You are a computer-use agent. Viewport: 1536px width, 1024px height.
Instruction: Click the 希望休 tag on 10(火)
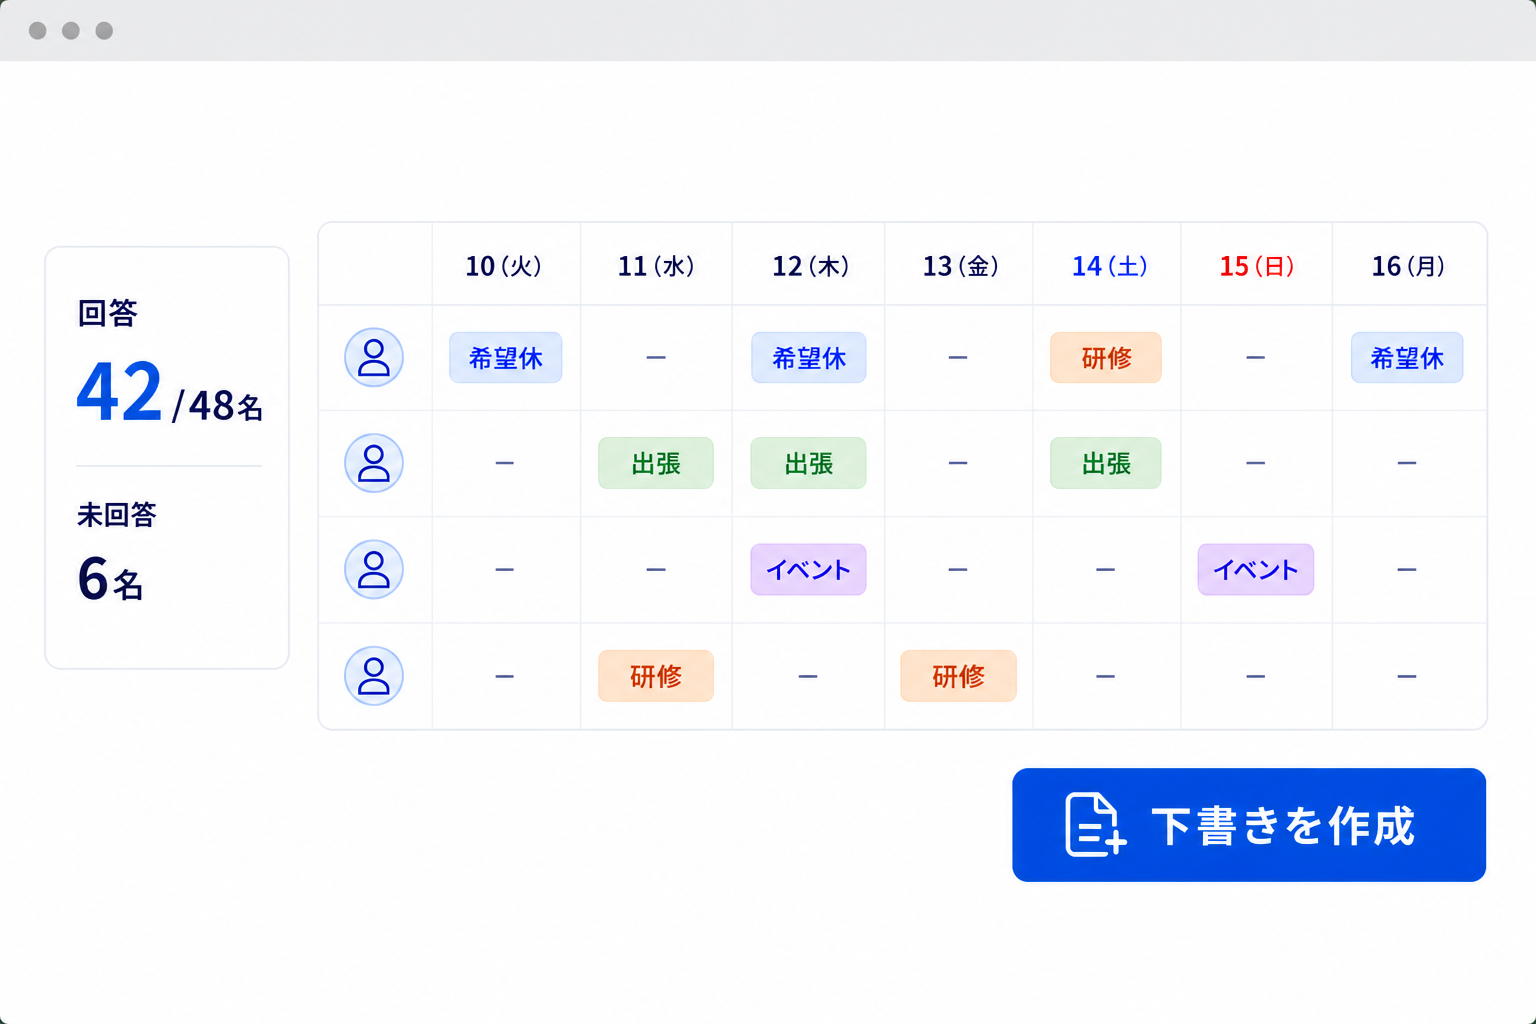click(x=505, y=358)
